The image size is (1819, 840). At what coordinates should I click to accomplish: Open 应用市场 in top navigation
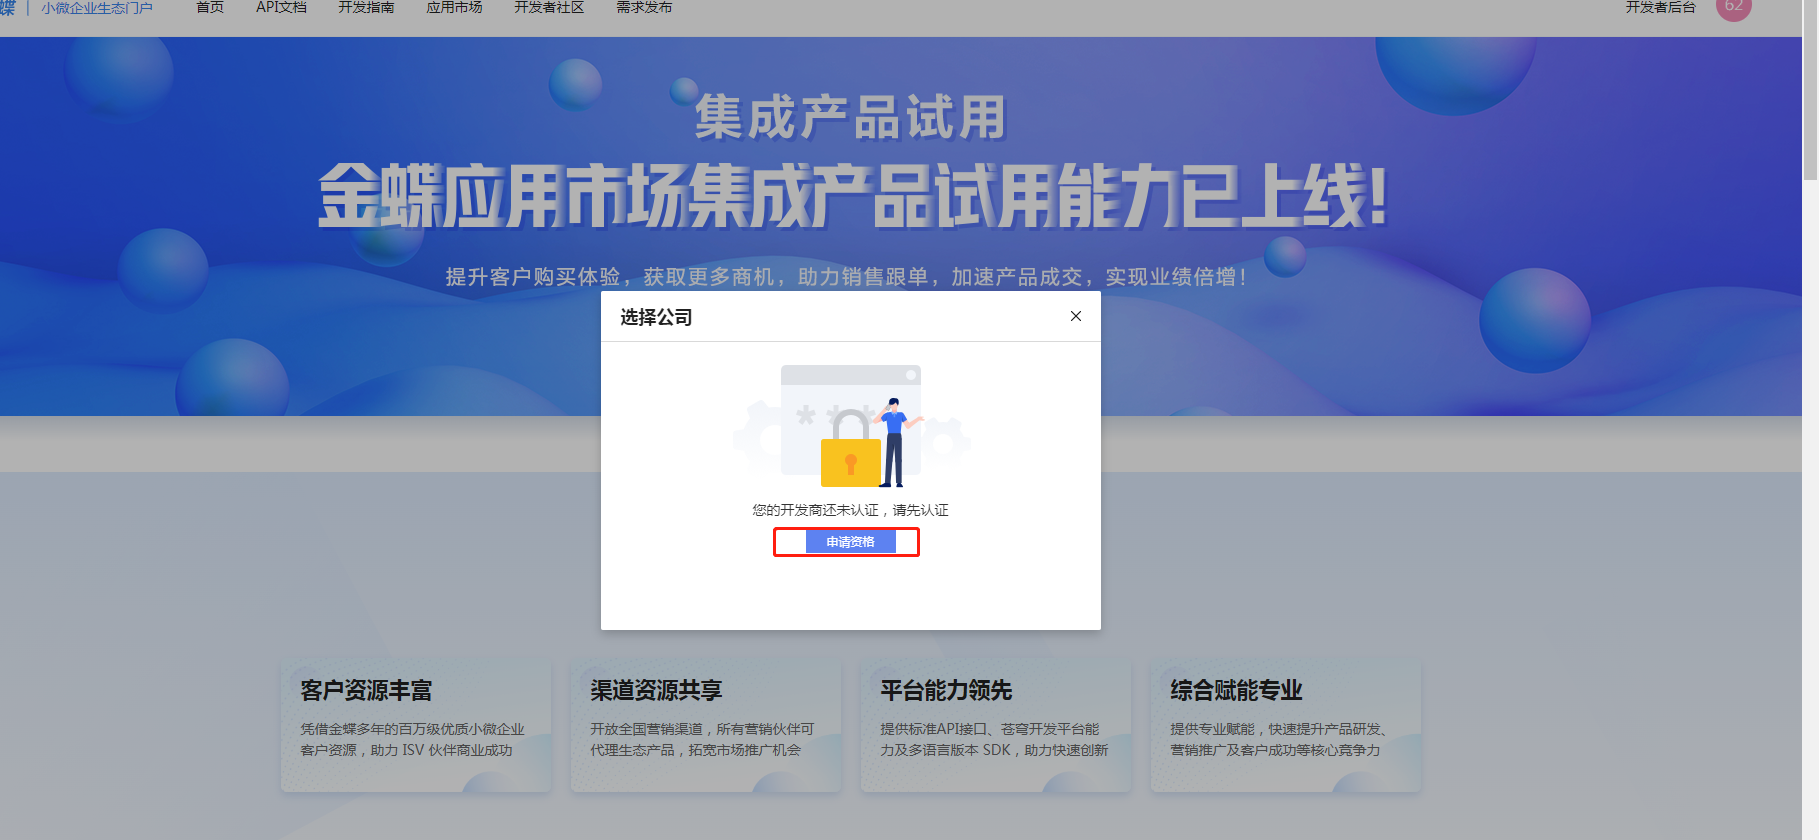coord(454,8)
